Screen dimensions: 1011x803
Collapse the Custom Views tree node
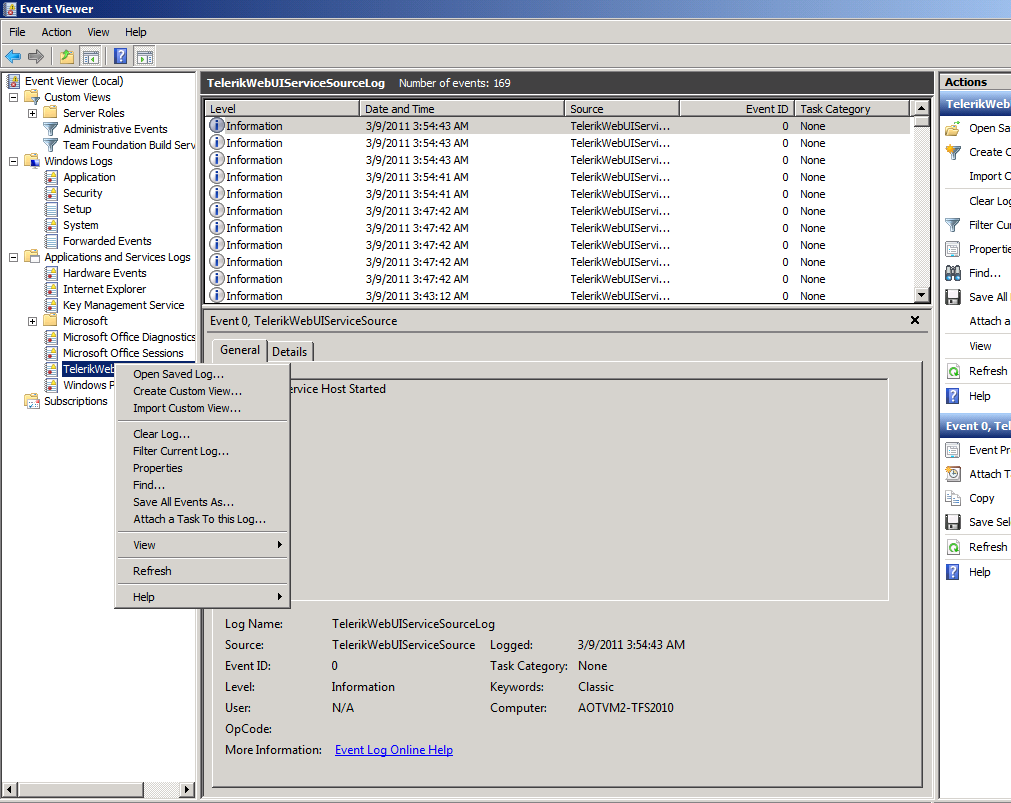(13, 97)
